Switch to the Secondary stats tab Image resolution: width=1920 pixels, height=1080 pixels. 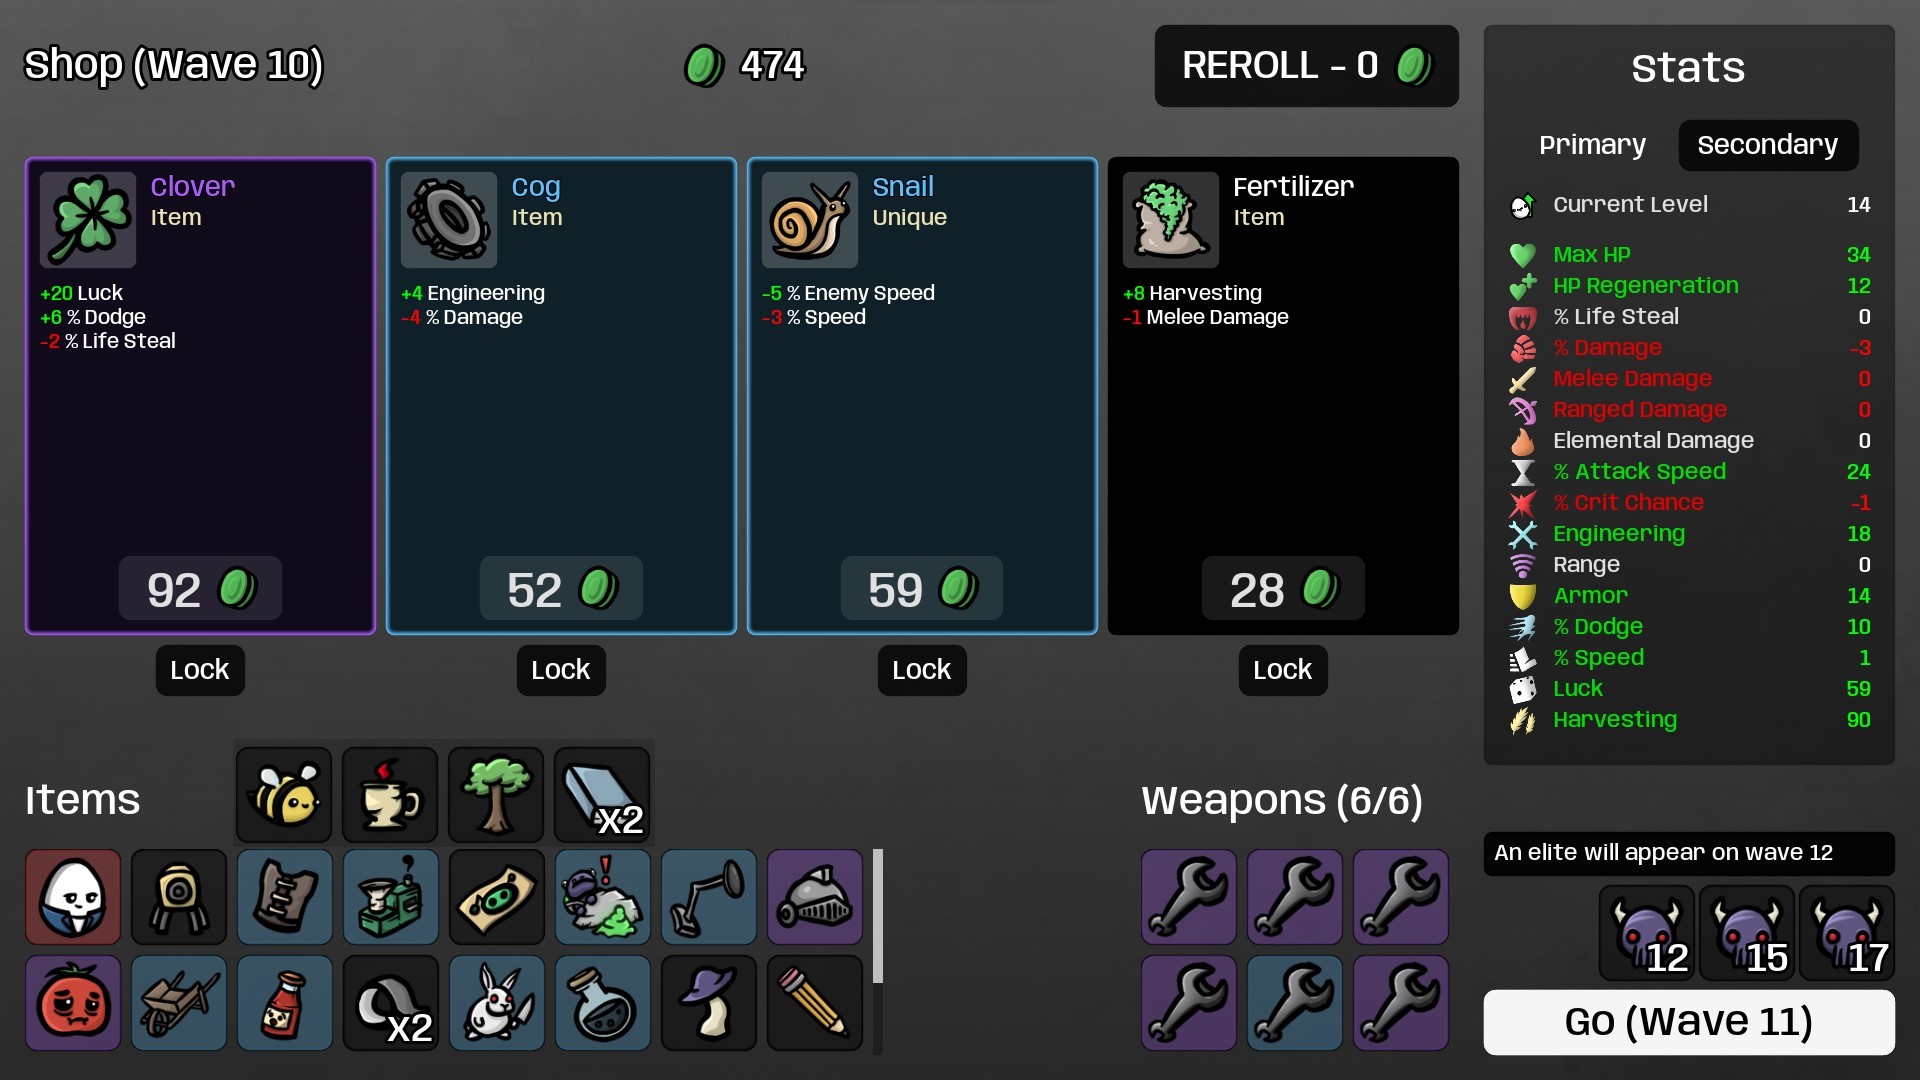(x=1768, y=145)
